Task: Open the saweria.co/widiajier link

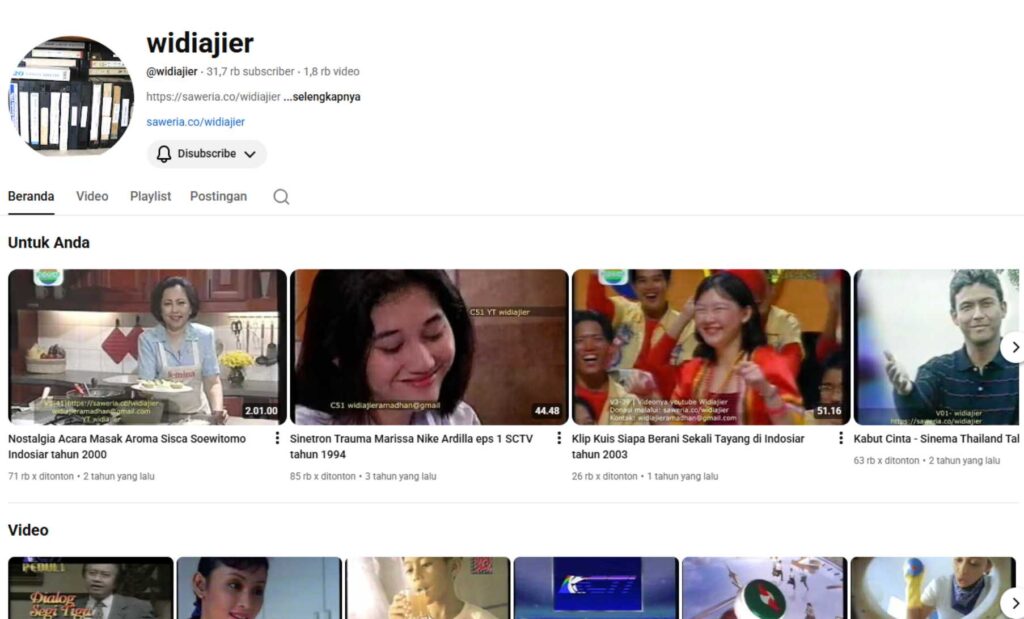Action: point(195,122)
